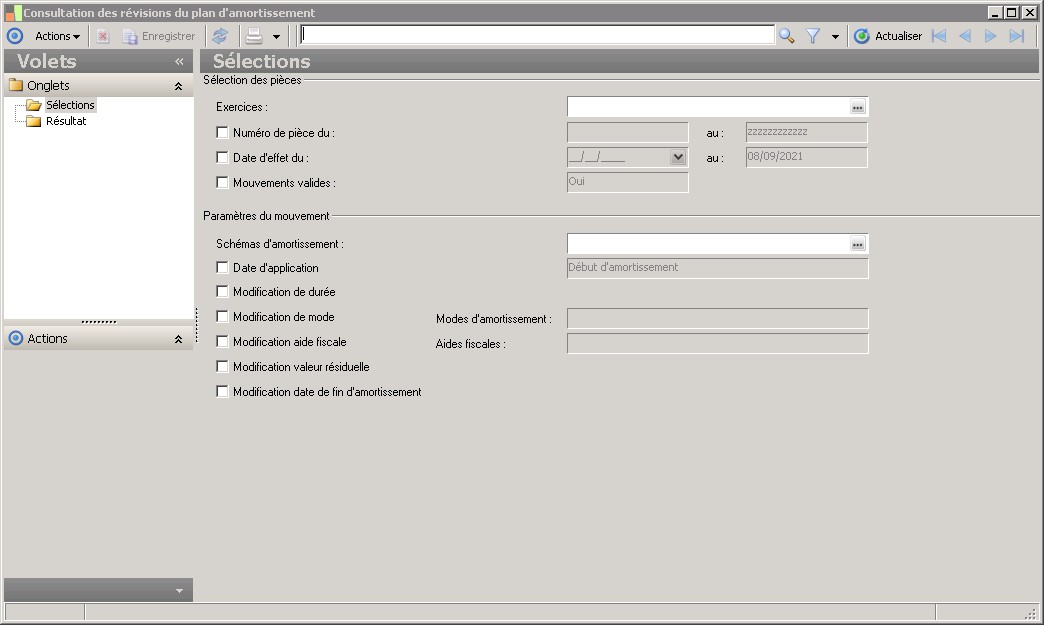Image resolution: width=1044 pixels, height=625 pixels.
Task: Go to previous record arrow
Action: (965, 36)
